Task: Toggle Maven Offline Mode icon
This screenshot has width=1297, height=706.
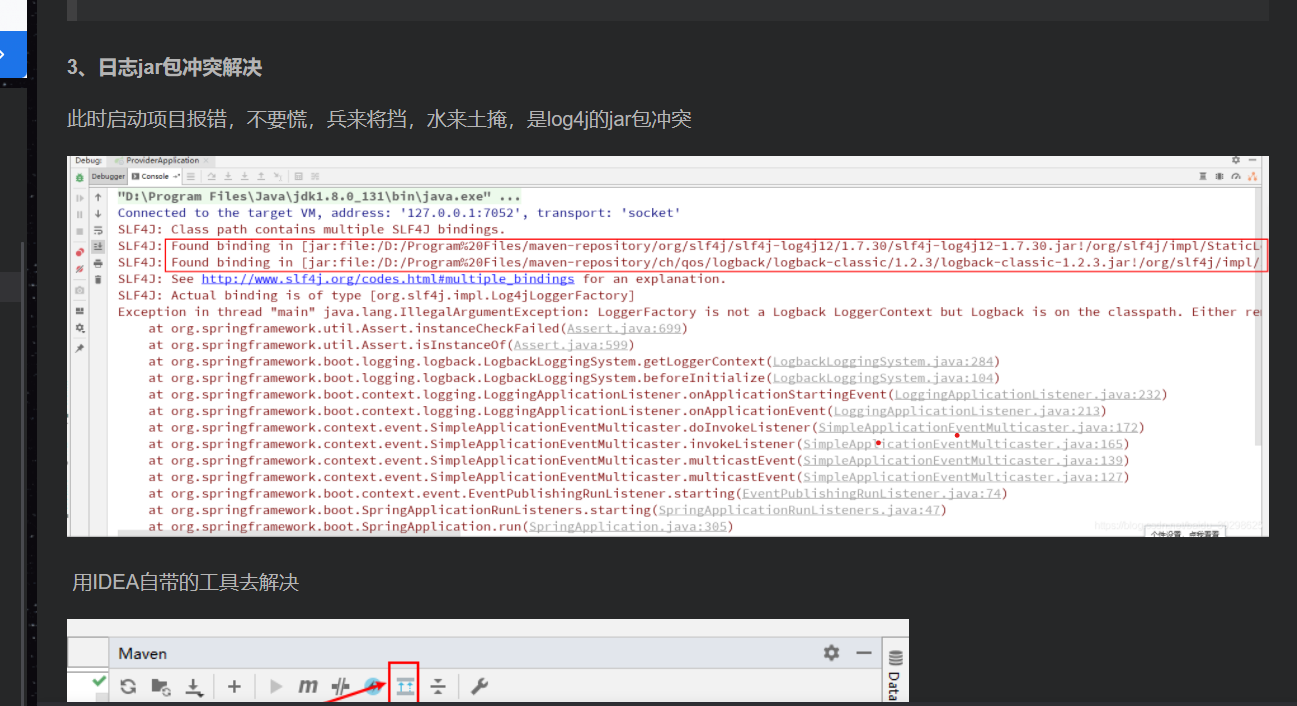Action: [340, 686]
